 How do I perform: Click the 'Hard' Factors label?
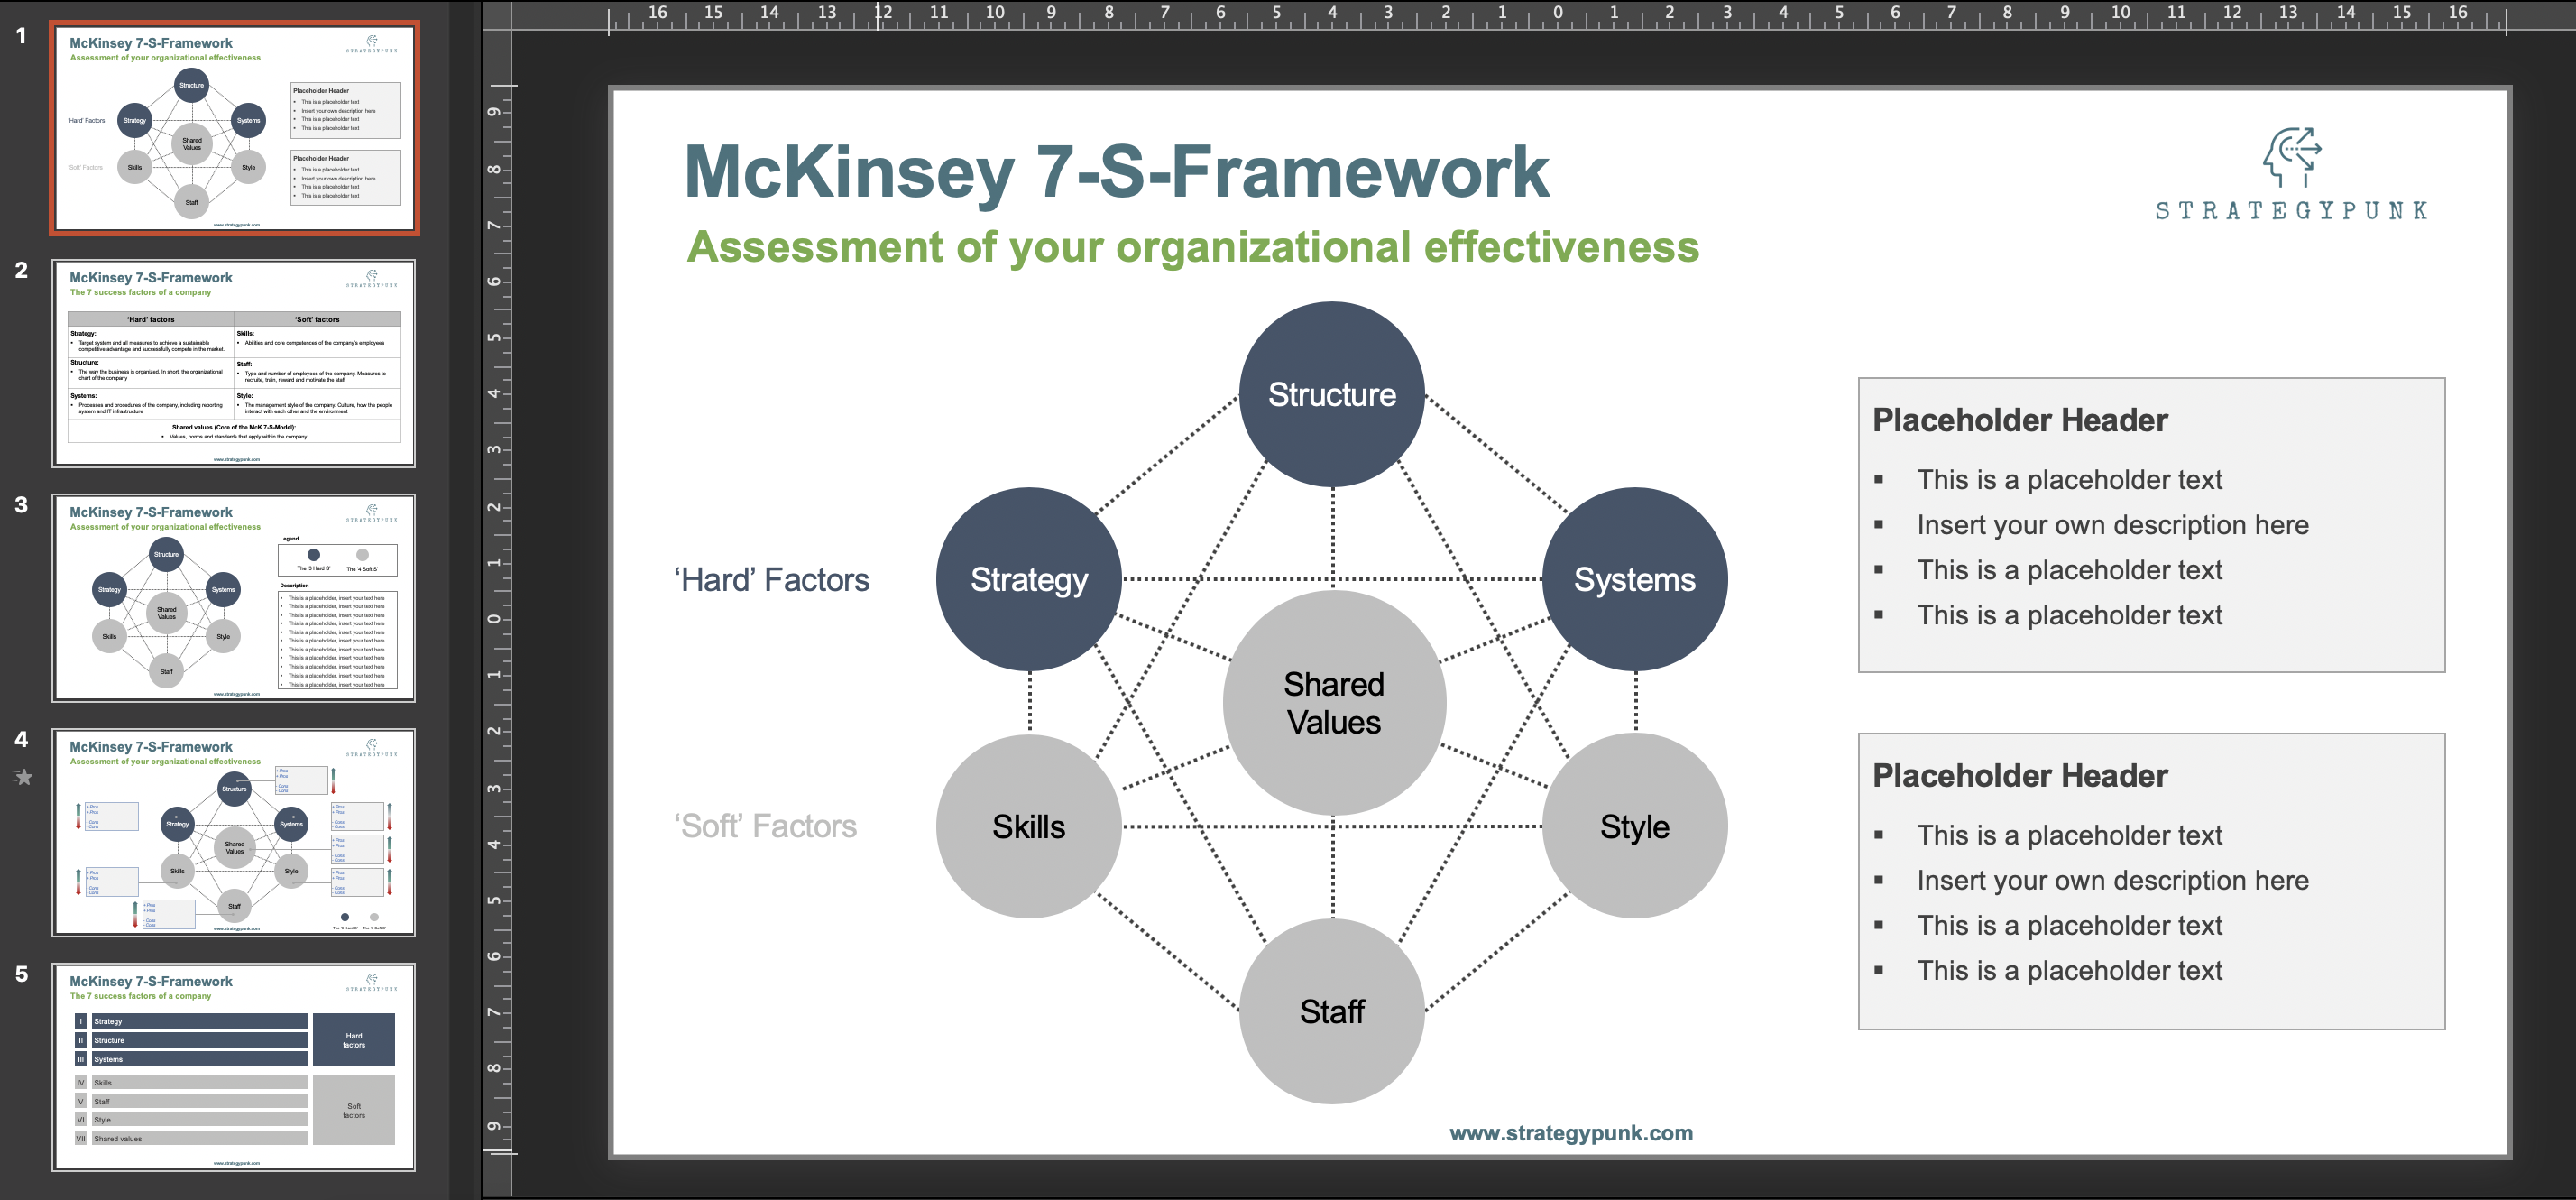coord(771,580)
